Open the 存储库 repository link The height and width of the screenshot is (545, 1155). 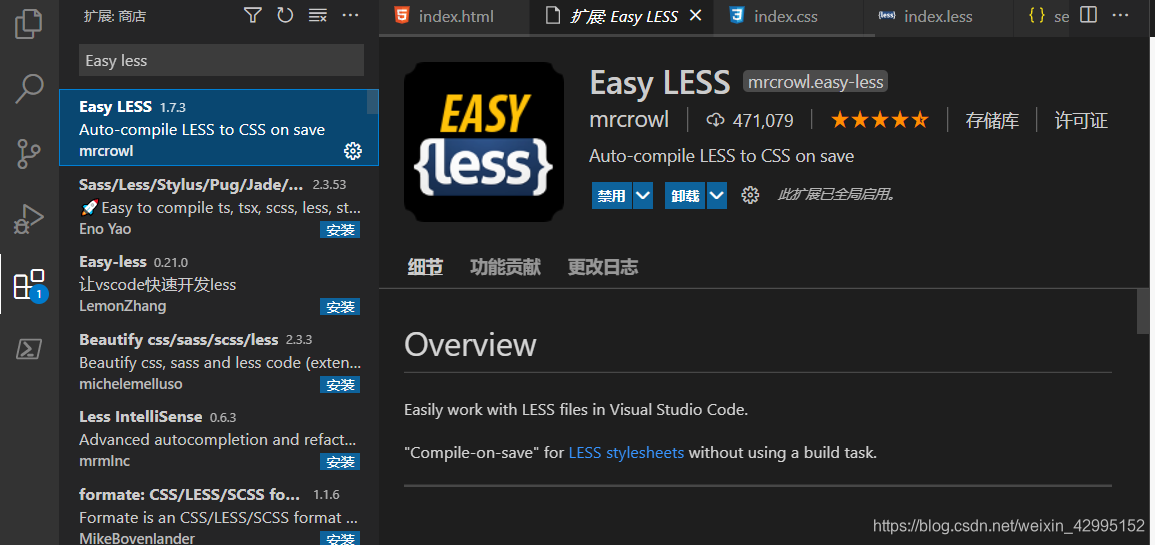[x=992, y=121]
